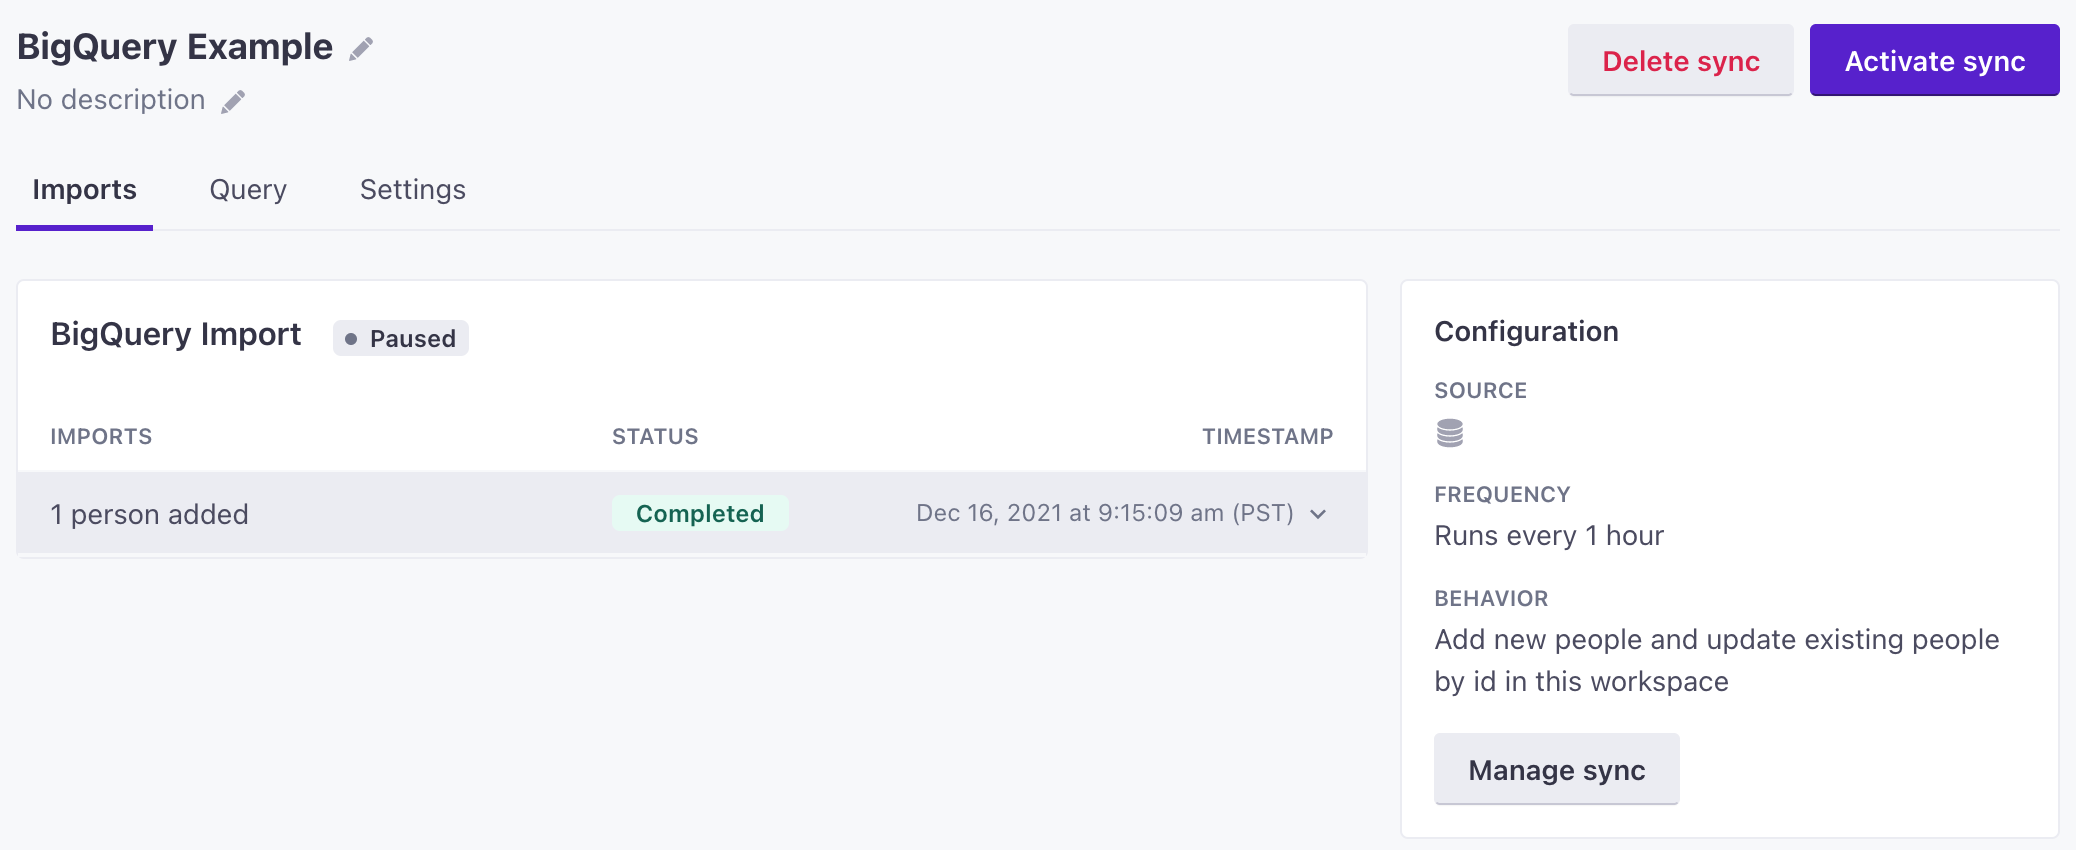The height and width of the screenshot is (850, 2076).
Task: Select the '1 person added' import row
Action: [691, 513]
